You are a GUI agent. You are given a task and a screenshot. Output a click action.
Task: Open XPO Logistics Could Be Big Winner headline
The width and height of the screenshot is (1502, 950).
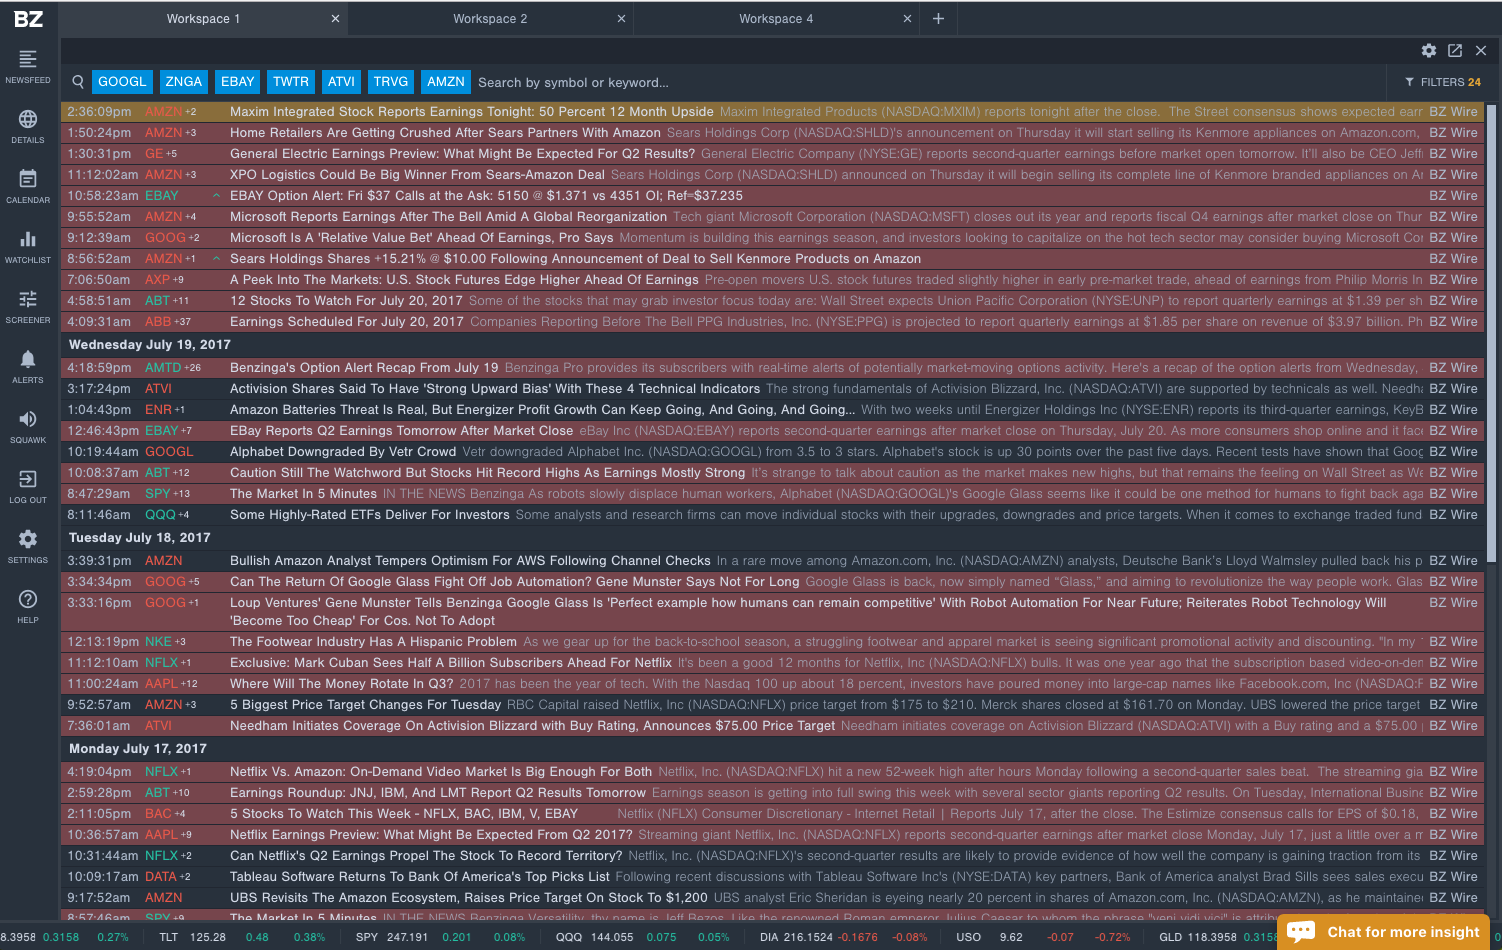click(417, 175)
